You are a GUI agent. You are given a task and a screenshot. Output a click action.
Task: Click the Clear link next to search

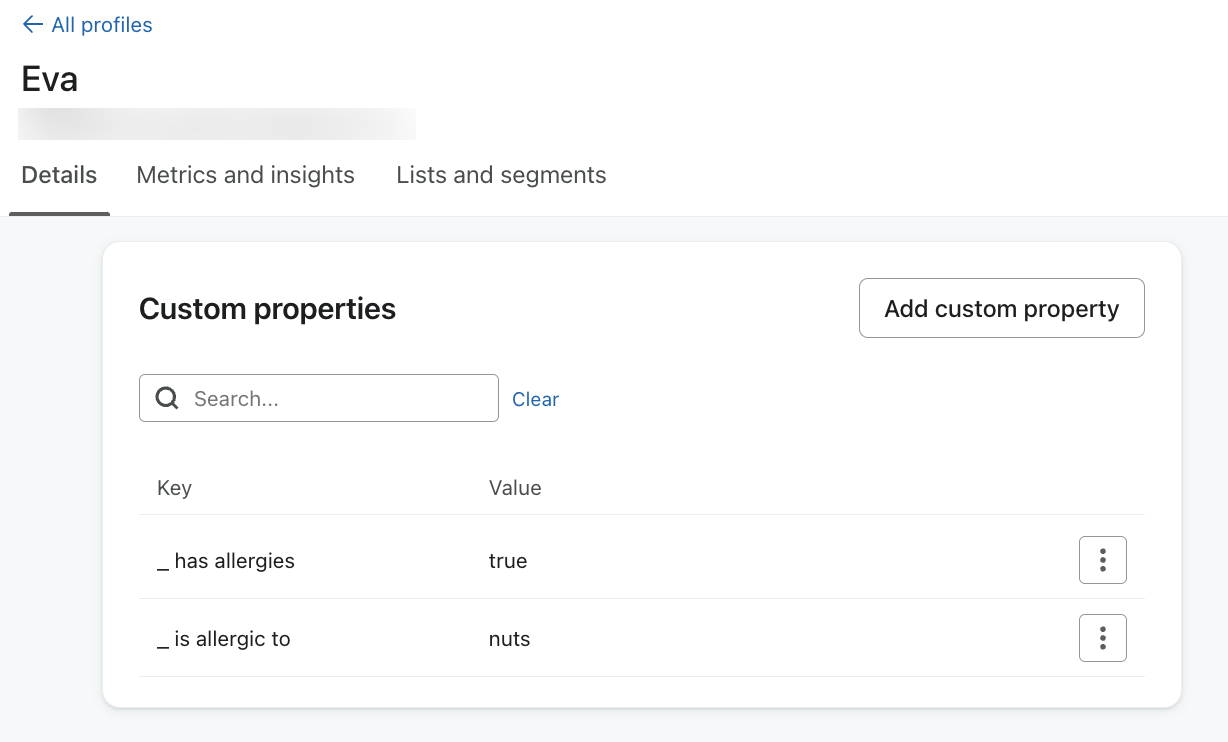click(x=535, y=399)
